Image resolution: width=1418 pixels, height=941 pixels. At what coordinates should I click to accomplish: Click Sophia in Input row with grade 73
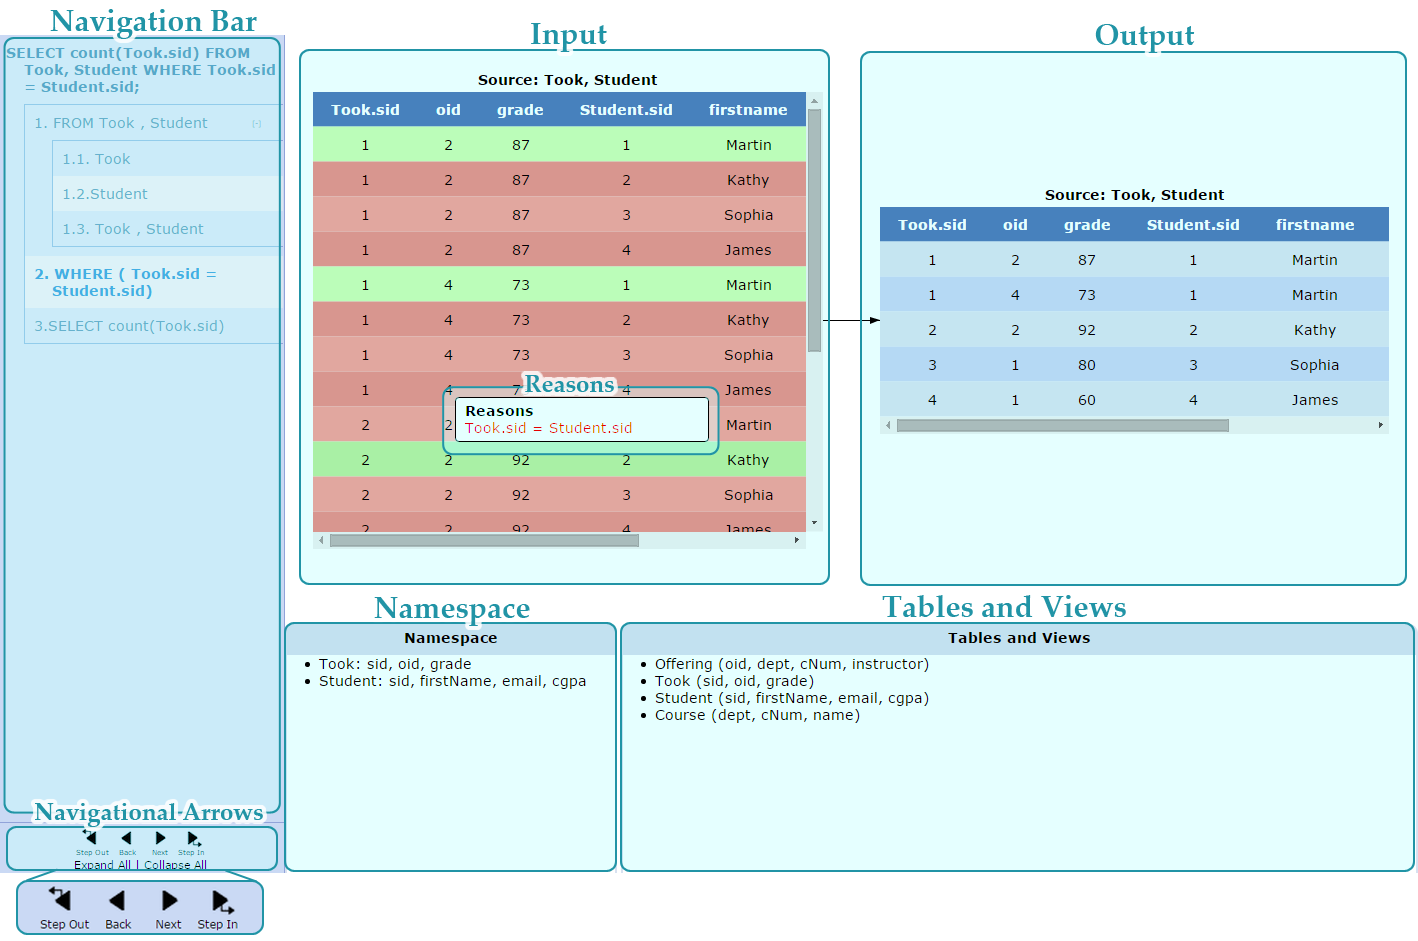[x=748, y=355]
